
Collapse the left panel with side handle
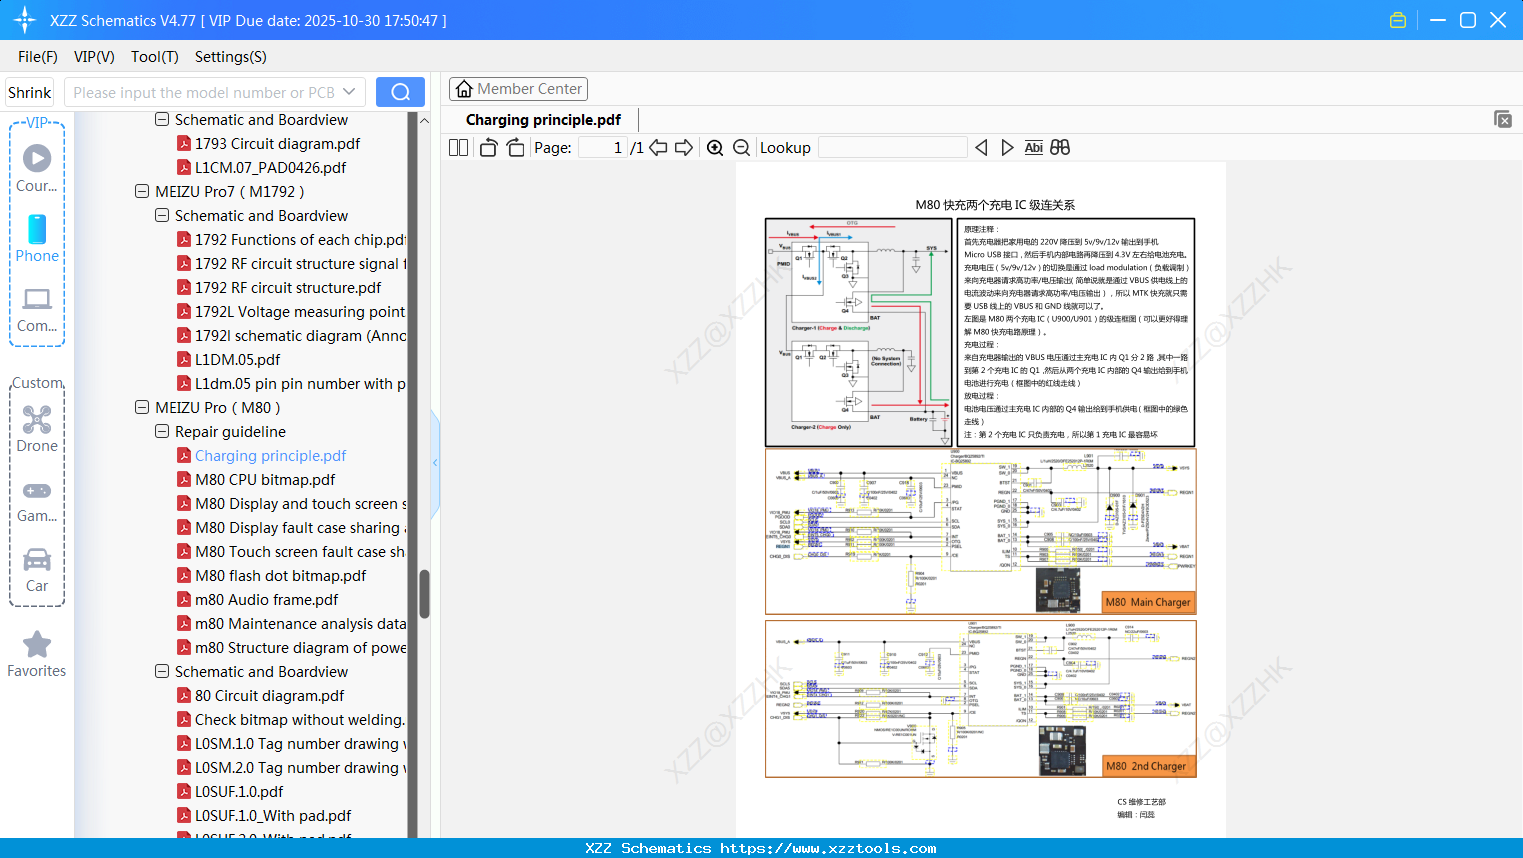point(435,462)
